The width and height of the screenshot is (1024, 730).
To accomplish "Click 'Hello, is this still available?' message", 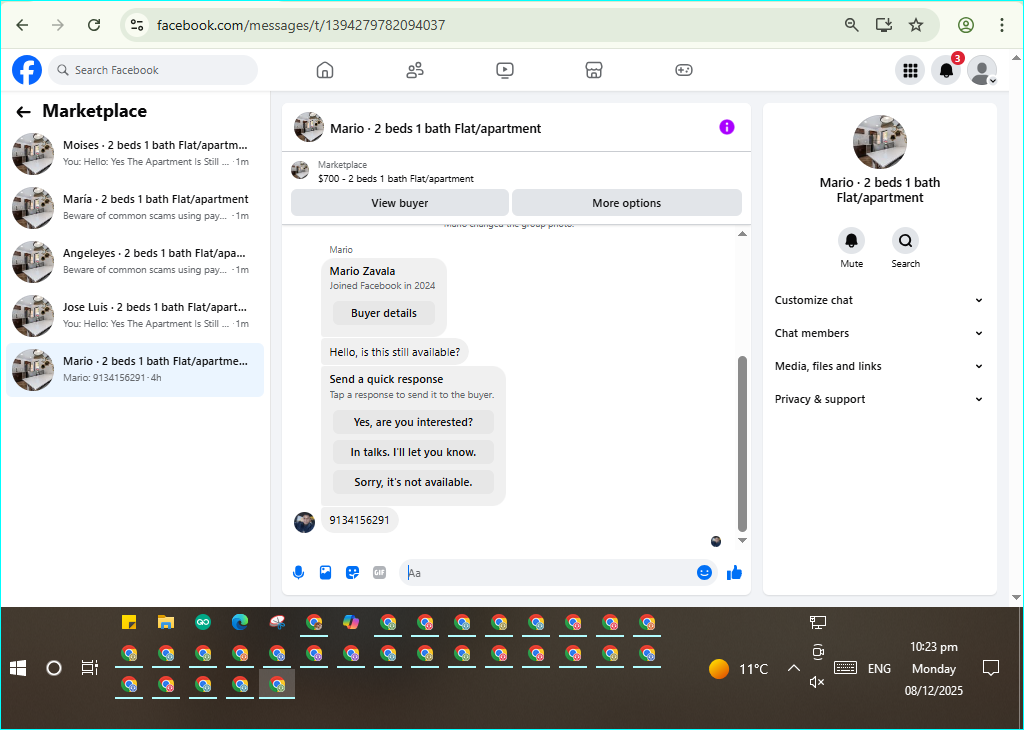I will pos(394,352).
